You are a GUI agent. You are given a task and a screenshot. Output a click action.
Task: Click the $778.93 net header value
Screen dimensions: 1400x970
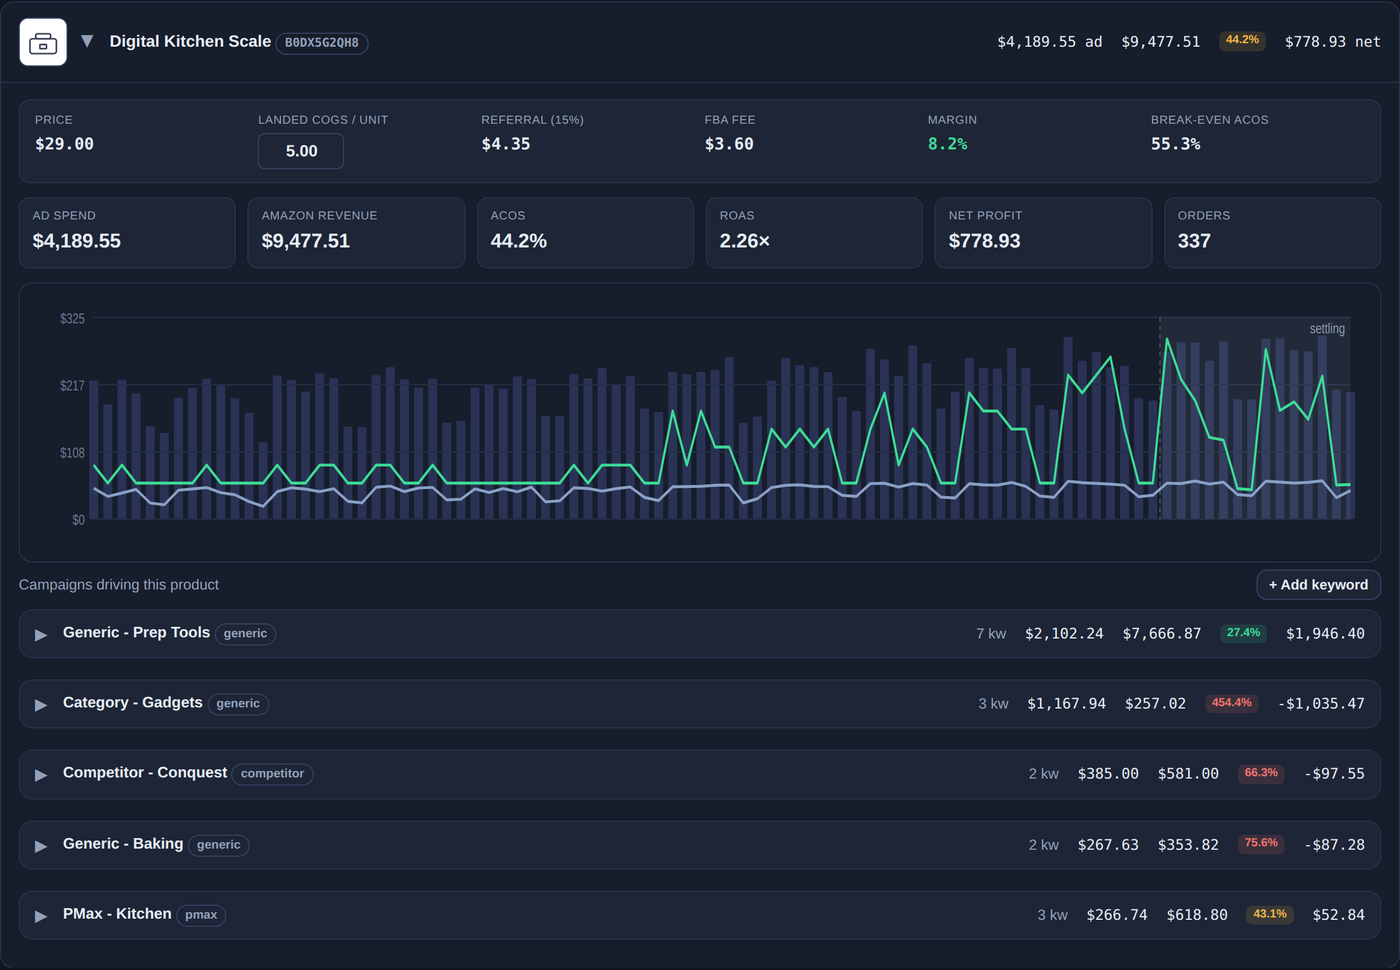[1332, 42]
